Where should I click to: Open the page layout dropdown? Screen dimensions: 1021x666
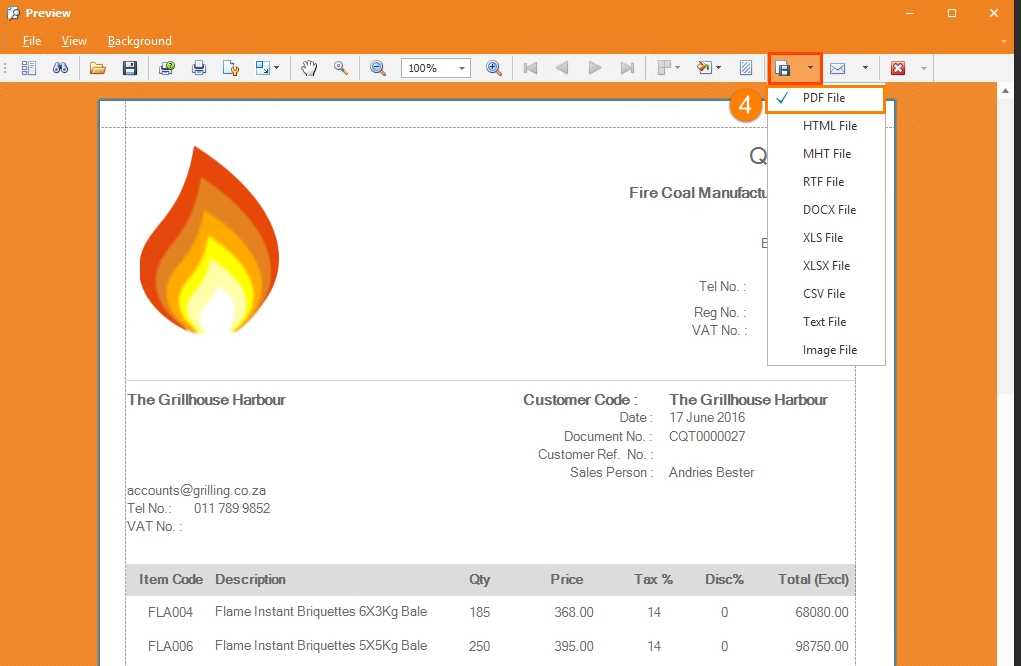pos(667,67)
